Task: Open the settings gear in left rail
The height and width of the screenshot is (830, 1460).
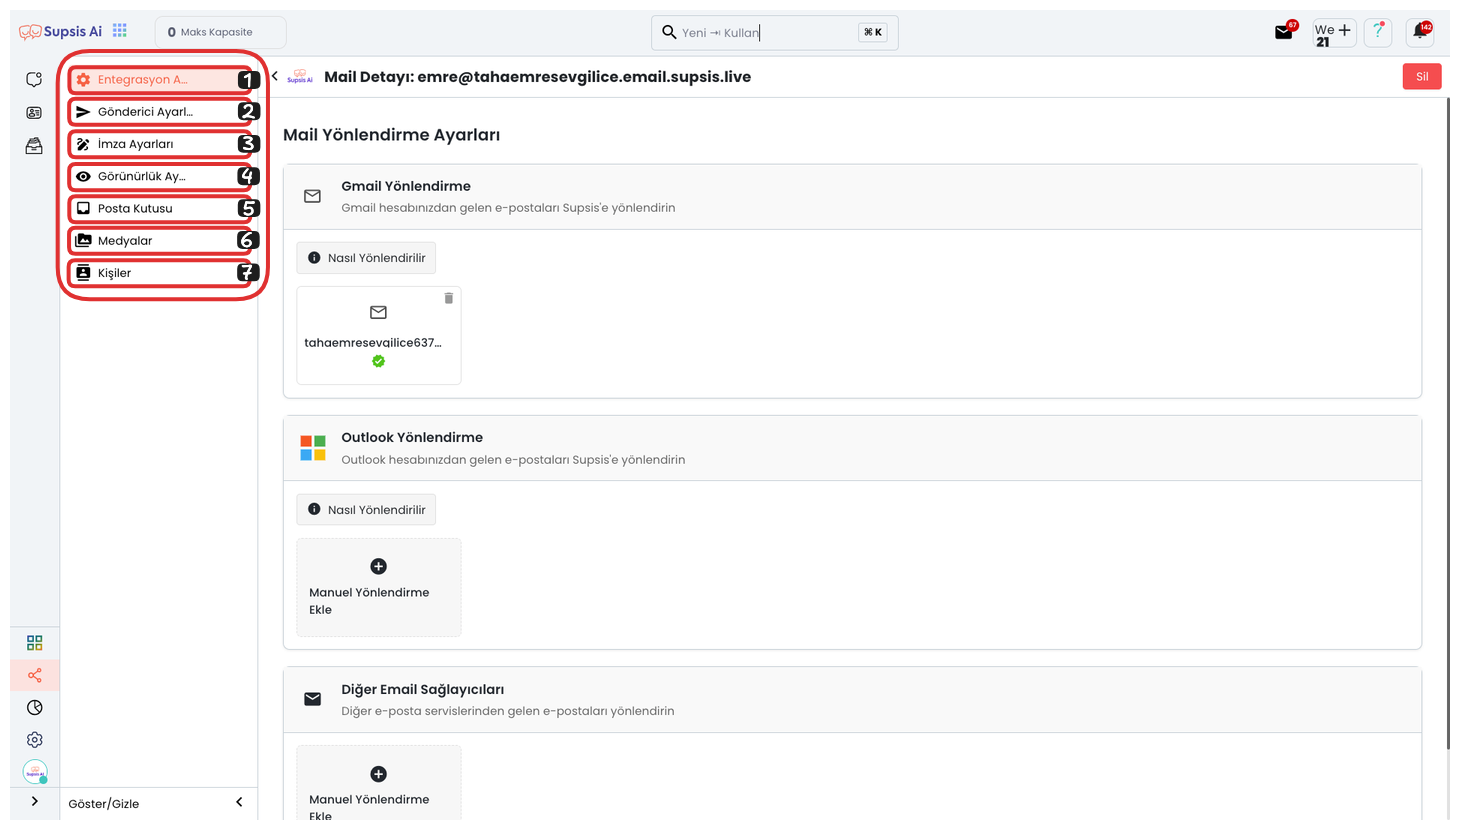Action: [x=35, y=740]
